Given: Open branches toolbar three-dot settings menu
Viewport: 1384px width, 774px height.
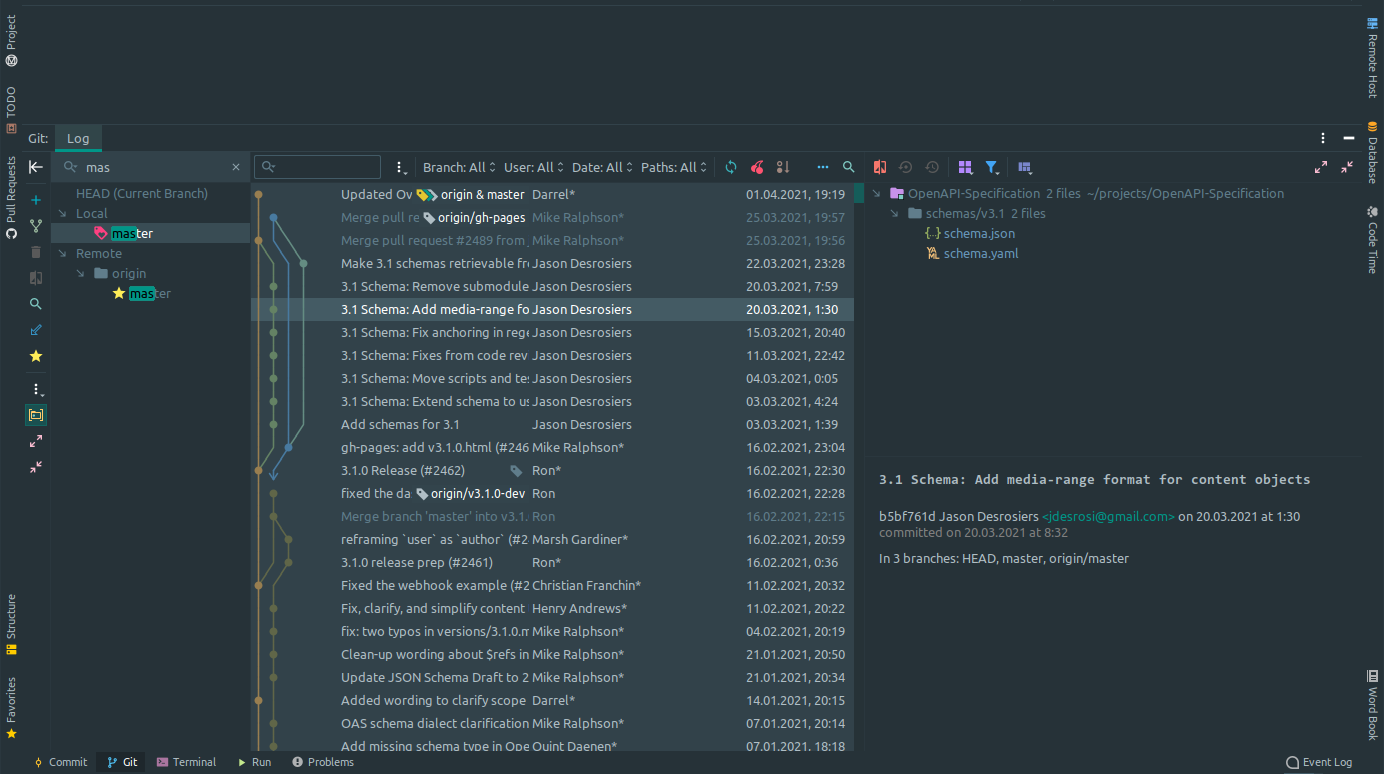Looking at the screenshot, I should [x=36, y=389].
